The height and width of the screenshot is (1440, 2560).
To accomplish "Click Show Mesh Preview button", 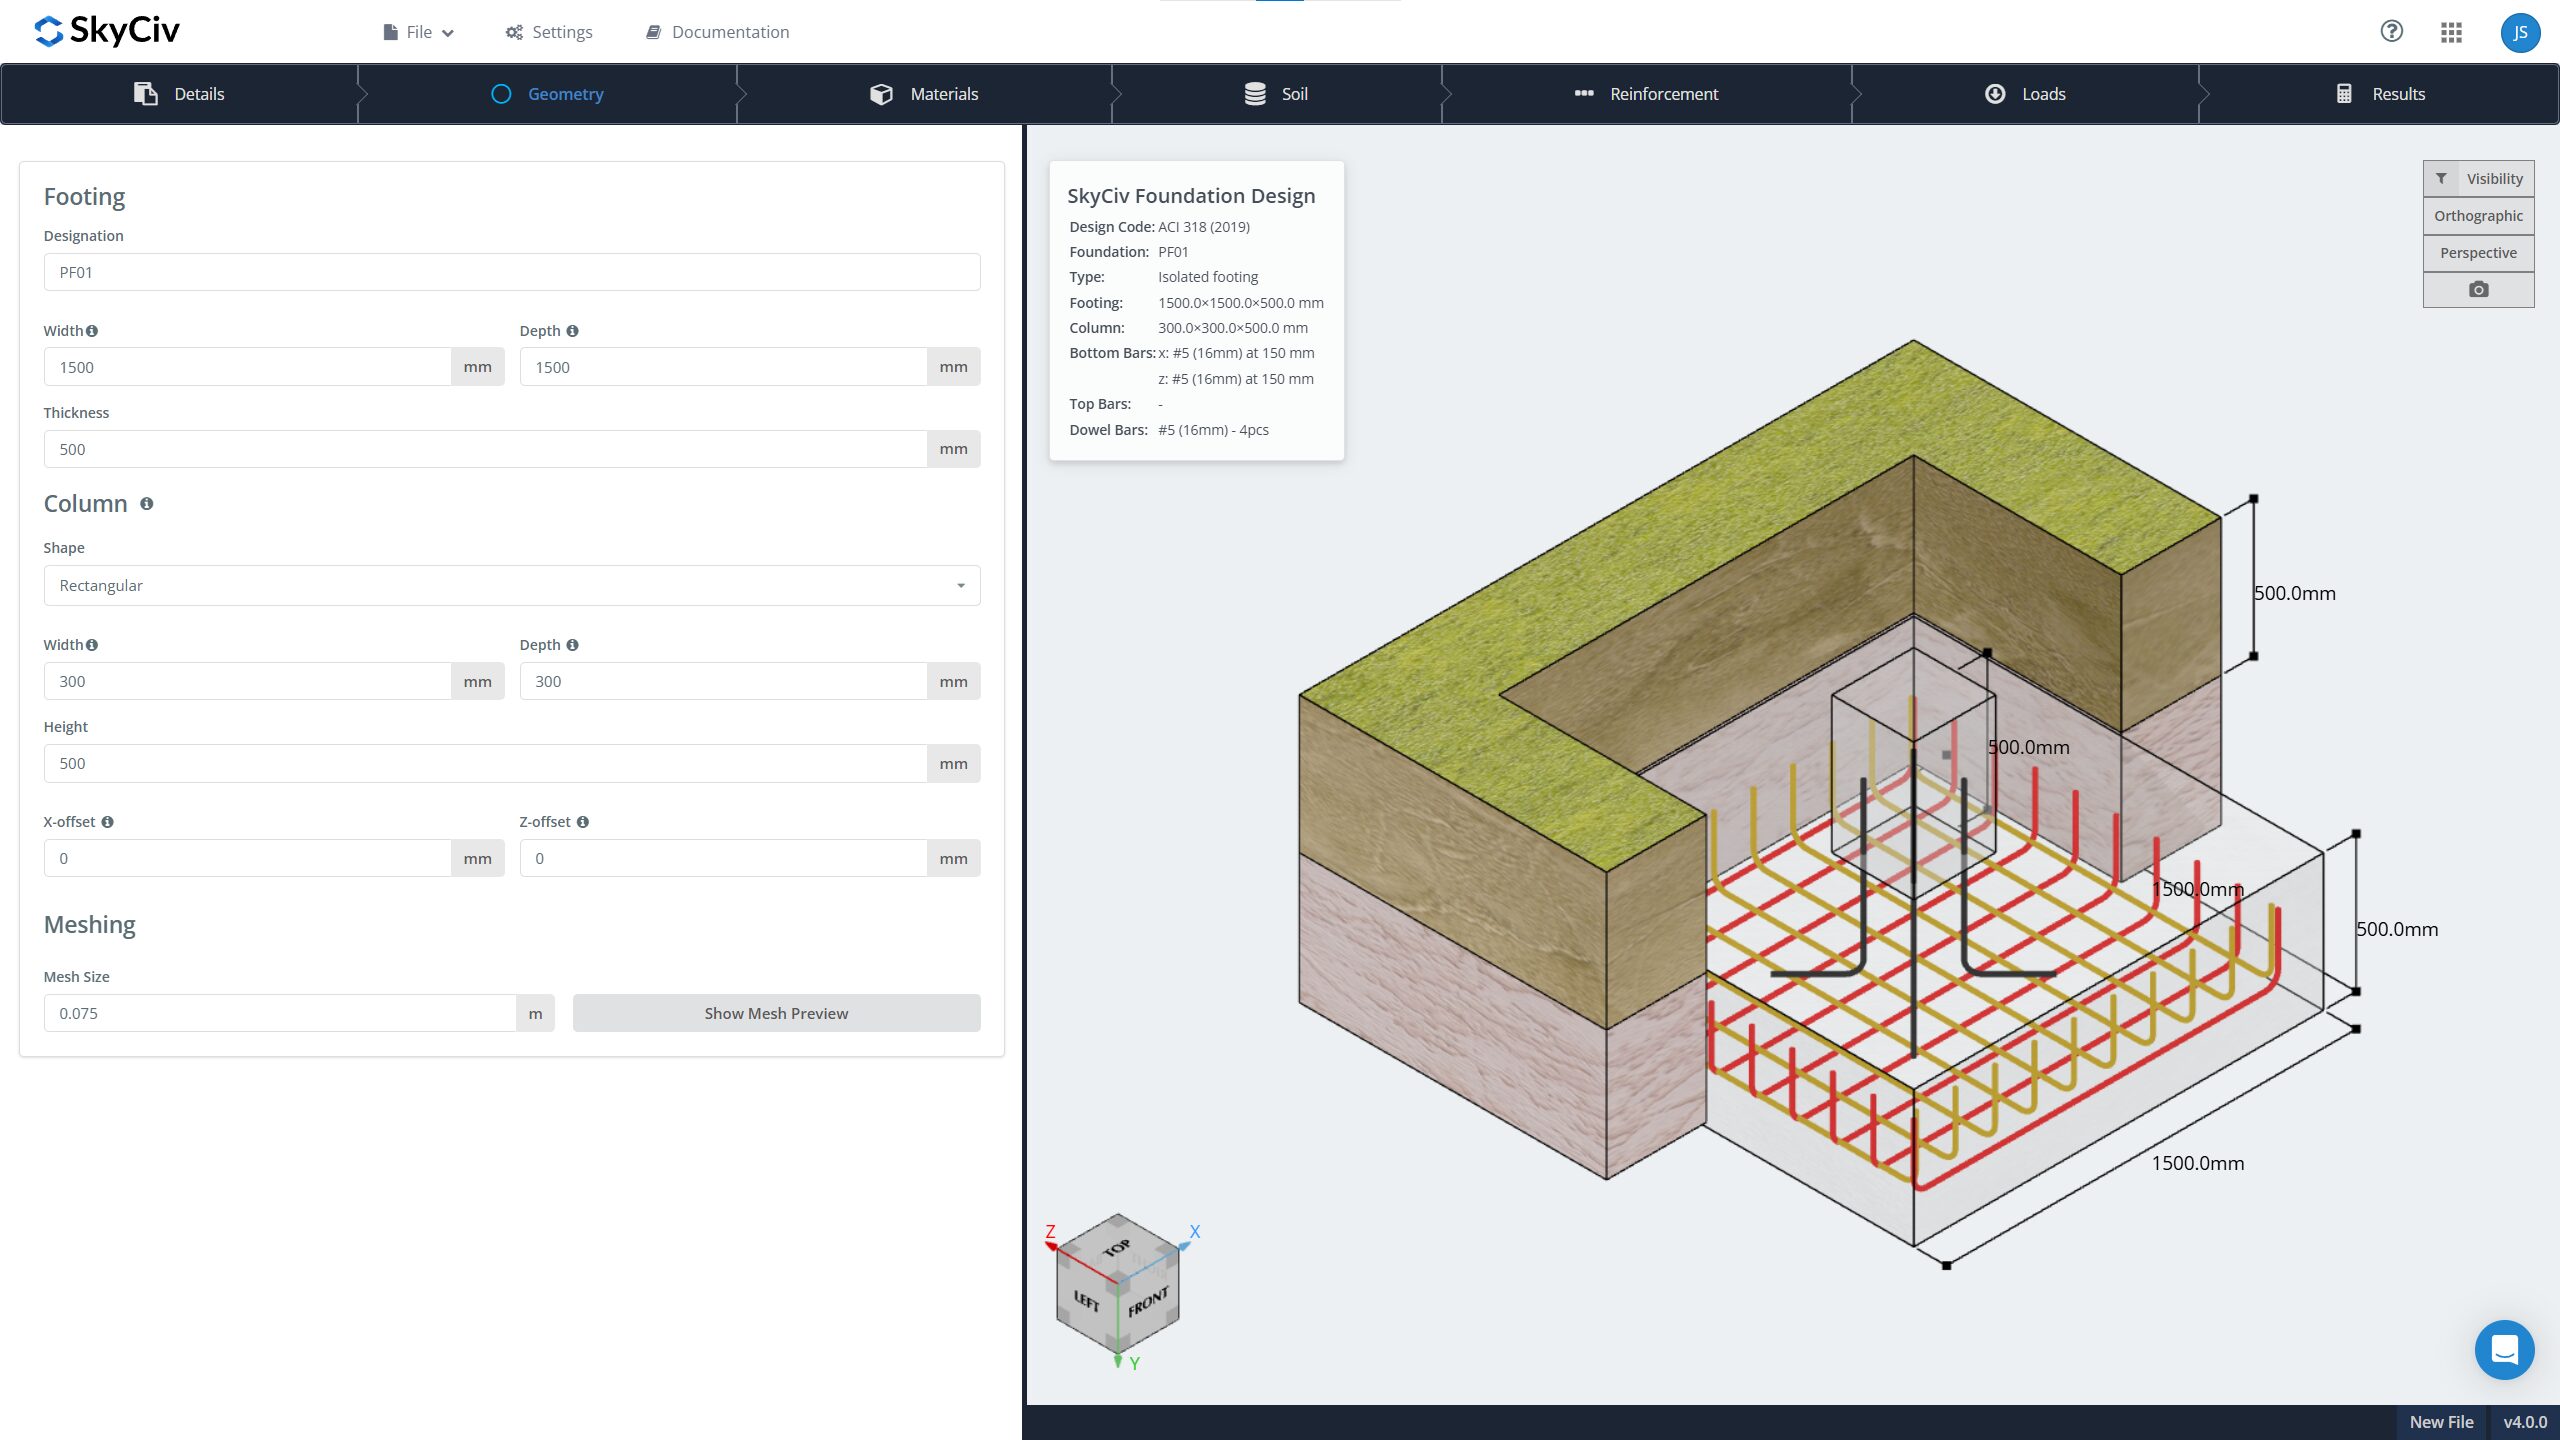I will coord(776,1013).
